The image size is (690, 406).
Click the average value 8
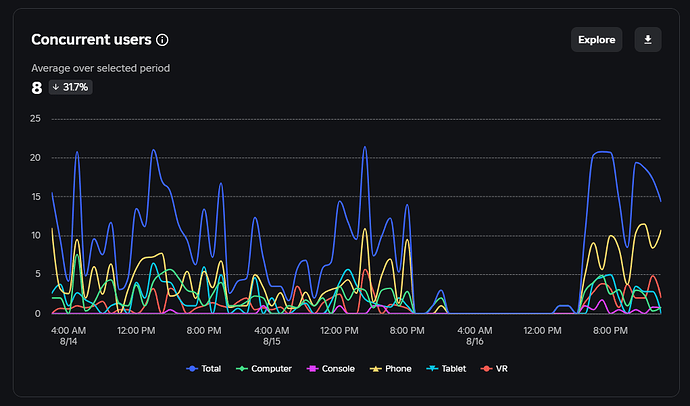(x=37, y=87)
